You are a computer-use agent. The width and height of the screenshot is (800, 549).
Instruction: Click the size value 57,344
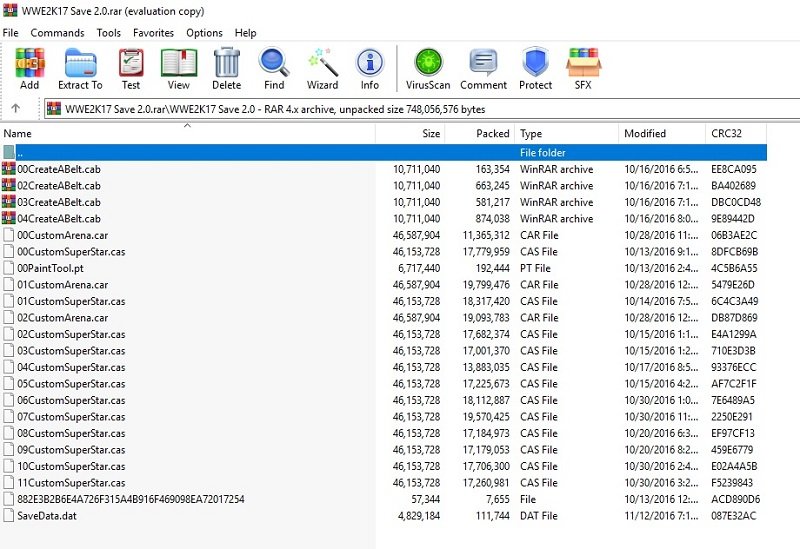click(x=426, y=499)
